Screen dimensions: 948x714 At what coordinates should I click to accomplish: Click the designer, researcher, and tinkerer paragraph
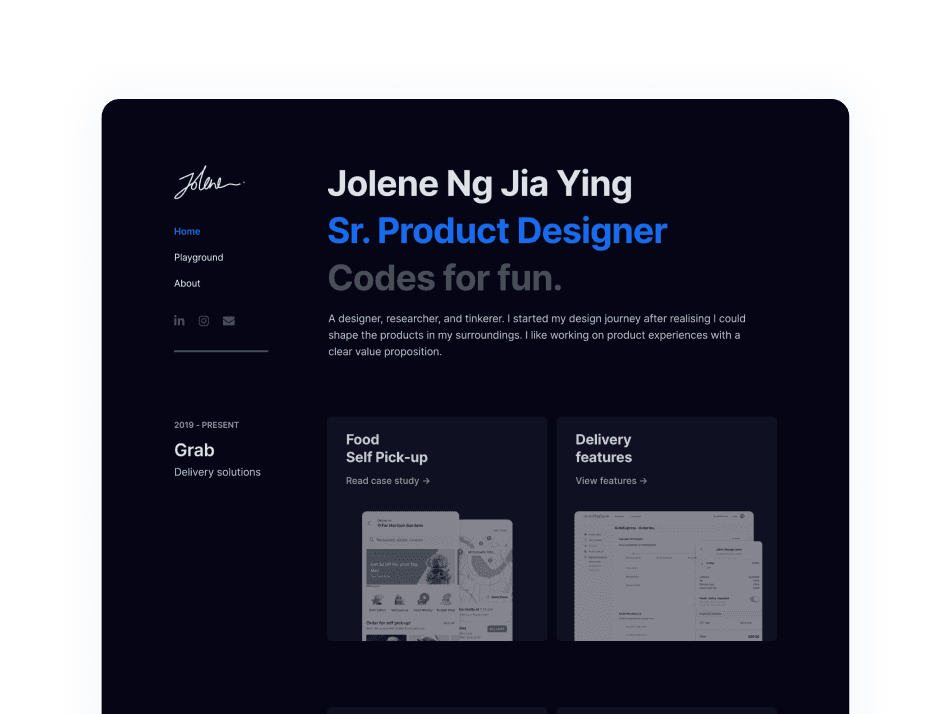coord(537,335)
